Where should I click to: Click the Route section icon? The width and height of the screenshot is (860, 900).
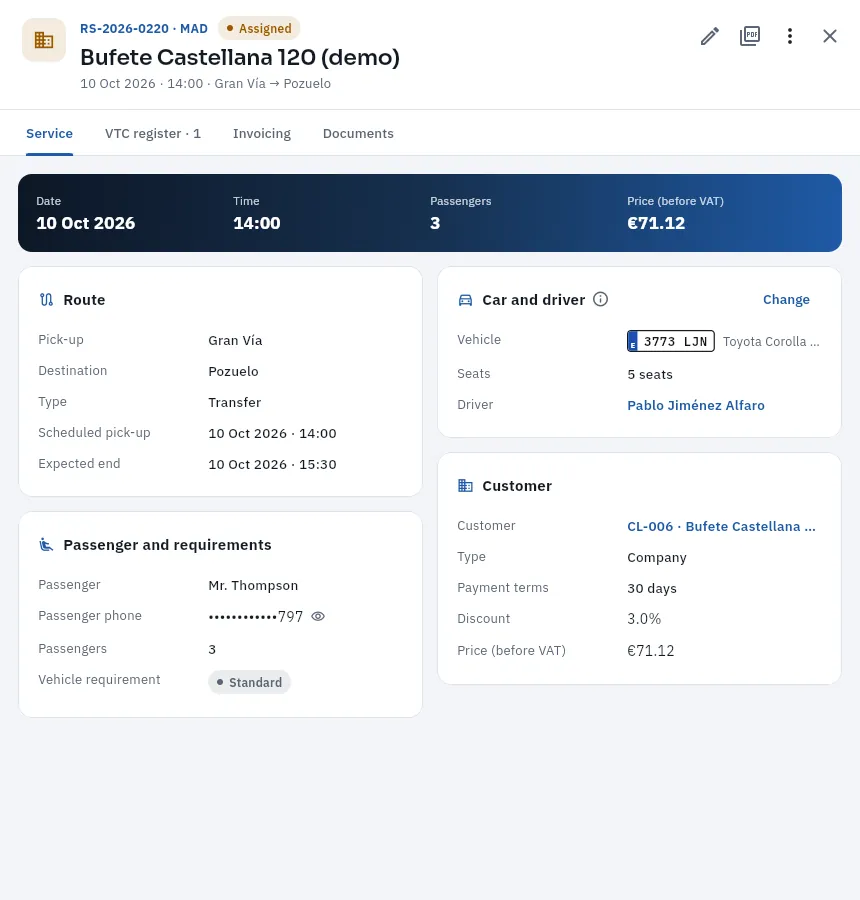(x=47, y=300)
